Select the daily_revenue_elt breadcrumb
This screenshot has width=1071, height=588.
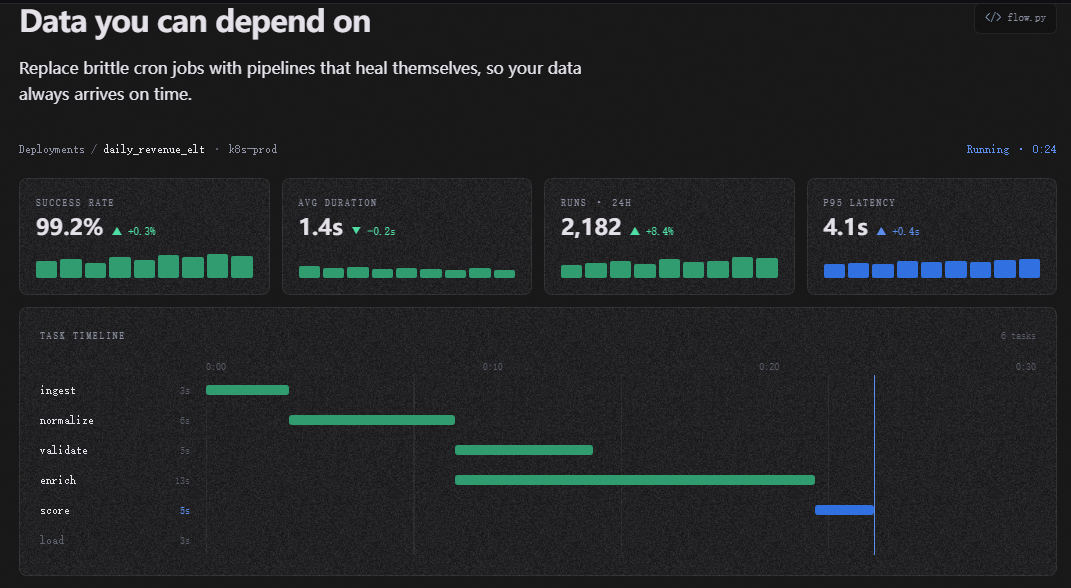(154, 150)
